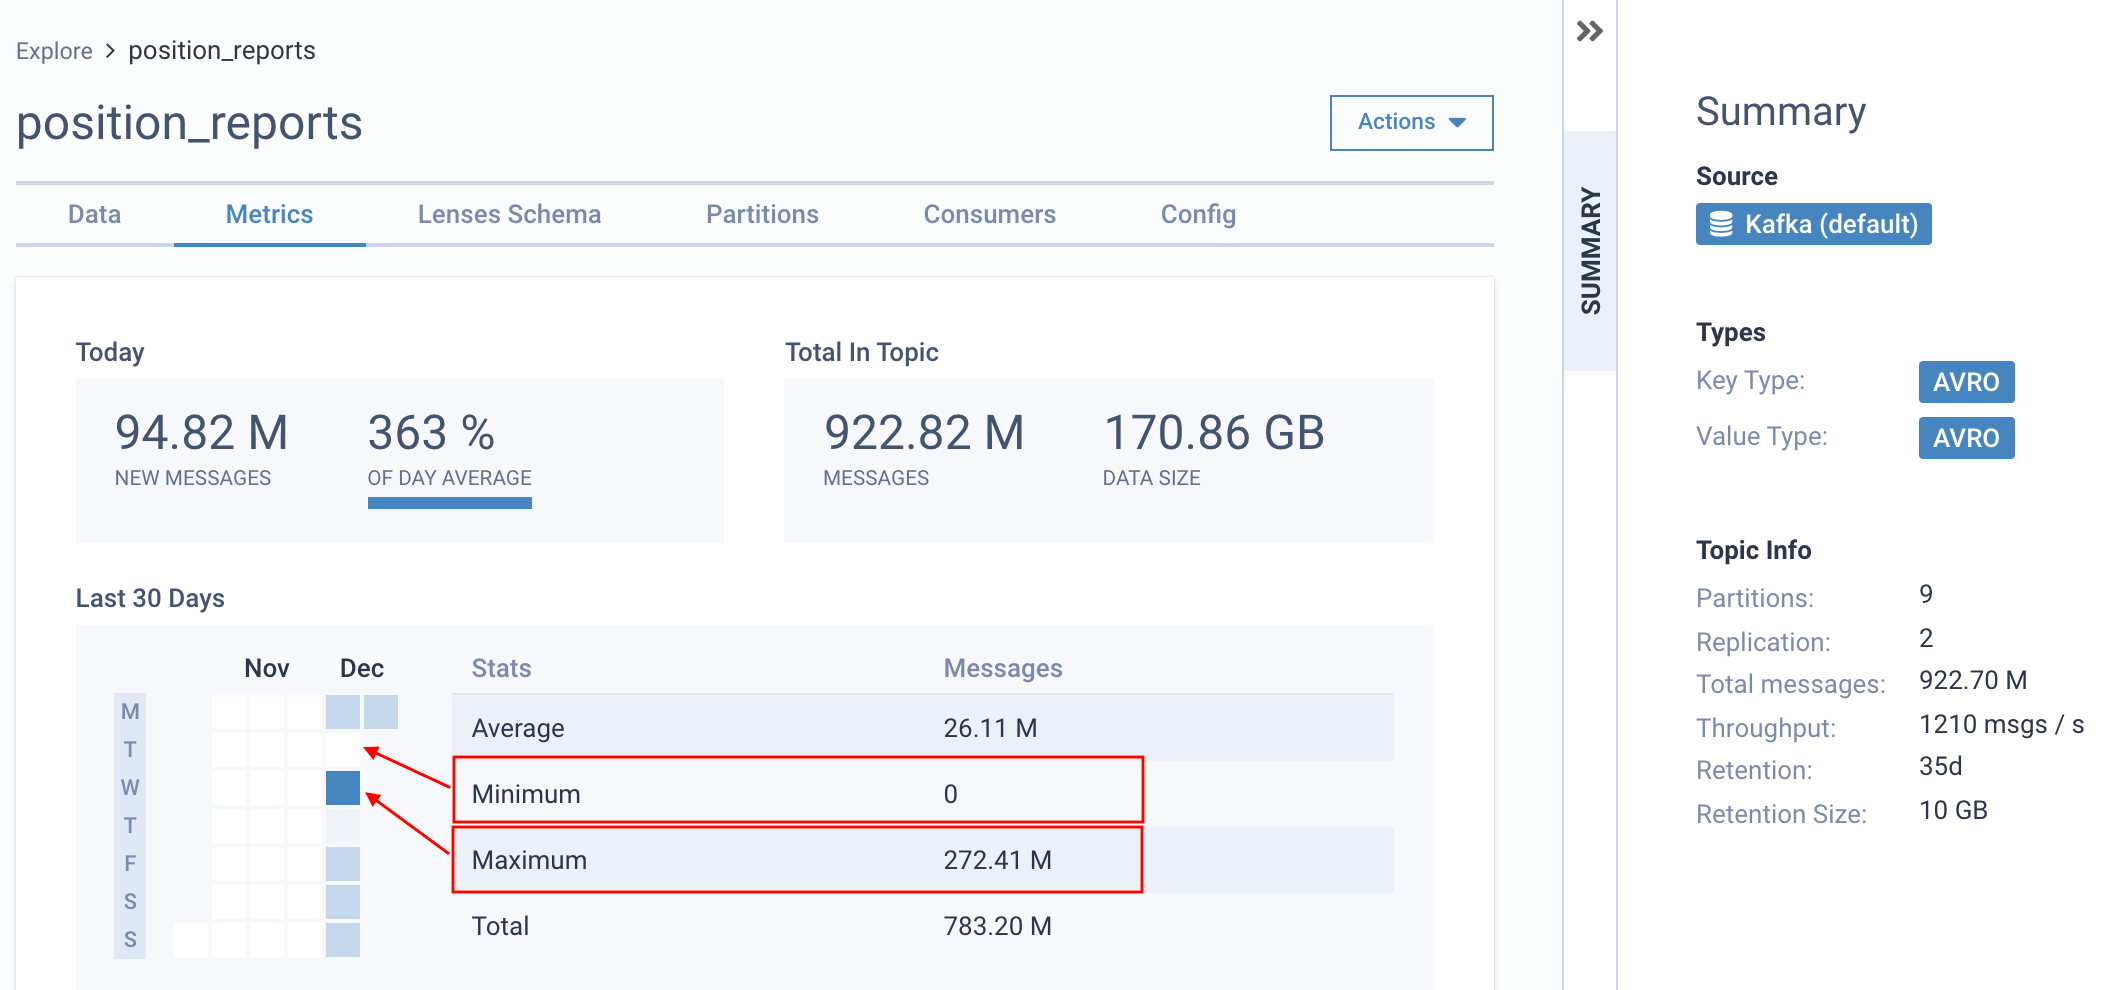This screenshot has width=2127, height=990.
Task: Navigate to Explore breadcrumb link
Action: 54,51
